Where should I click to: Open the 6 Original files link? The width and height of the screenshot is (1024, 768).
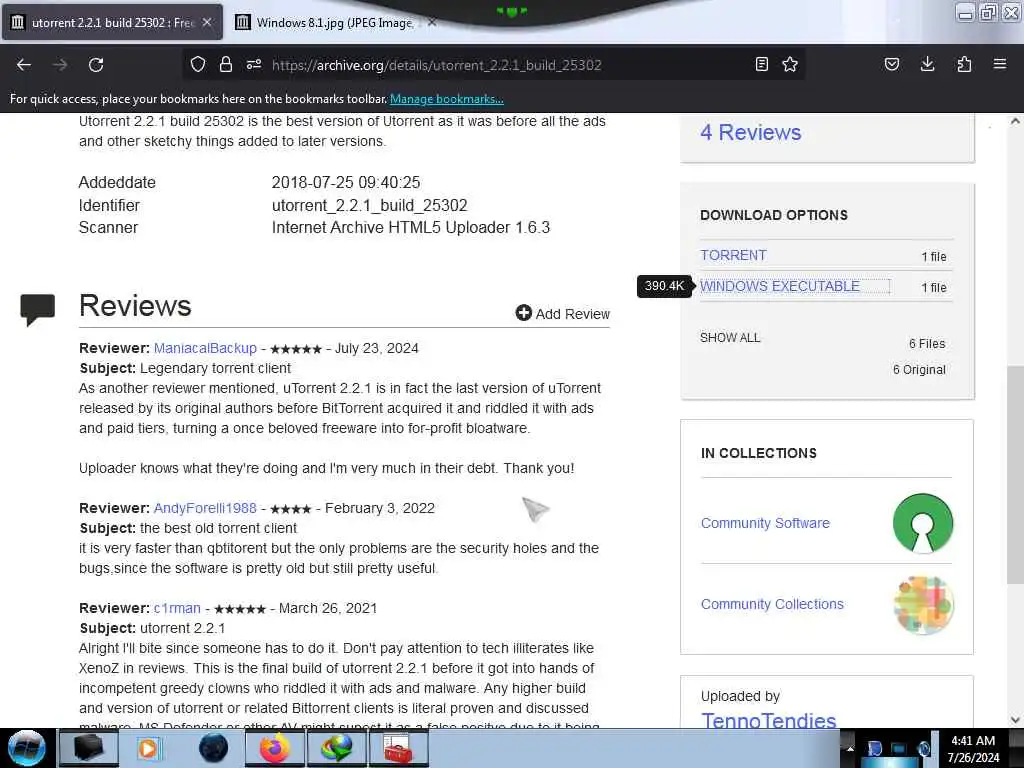coord(919,370)
